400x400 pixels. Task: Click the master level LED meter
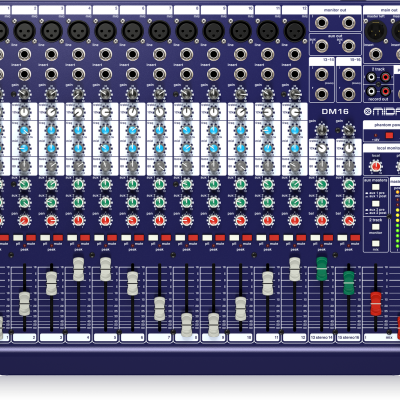[397, 219]
